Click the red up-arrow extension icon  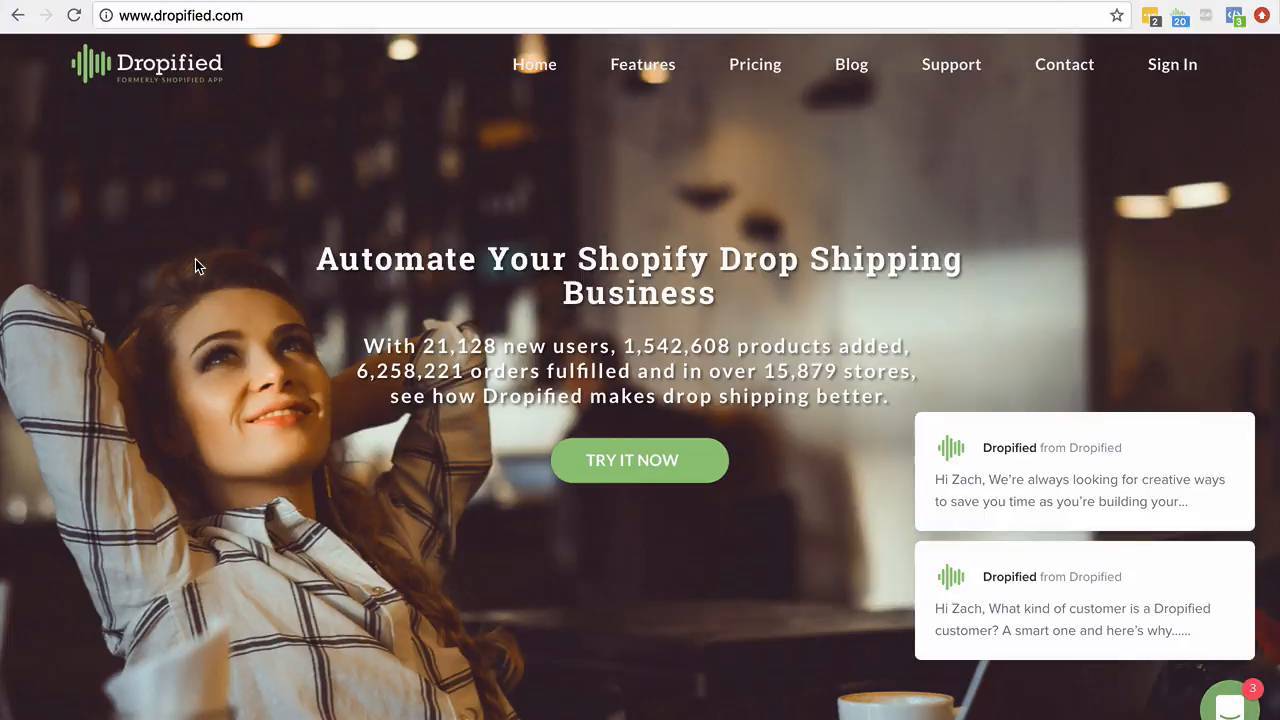point(1262,15)
